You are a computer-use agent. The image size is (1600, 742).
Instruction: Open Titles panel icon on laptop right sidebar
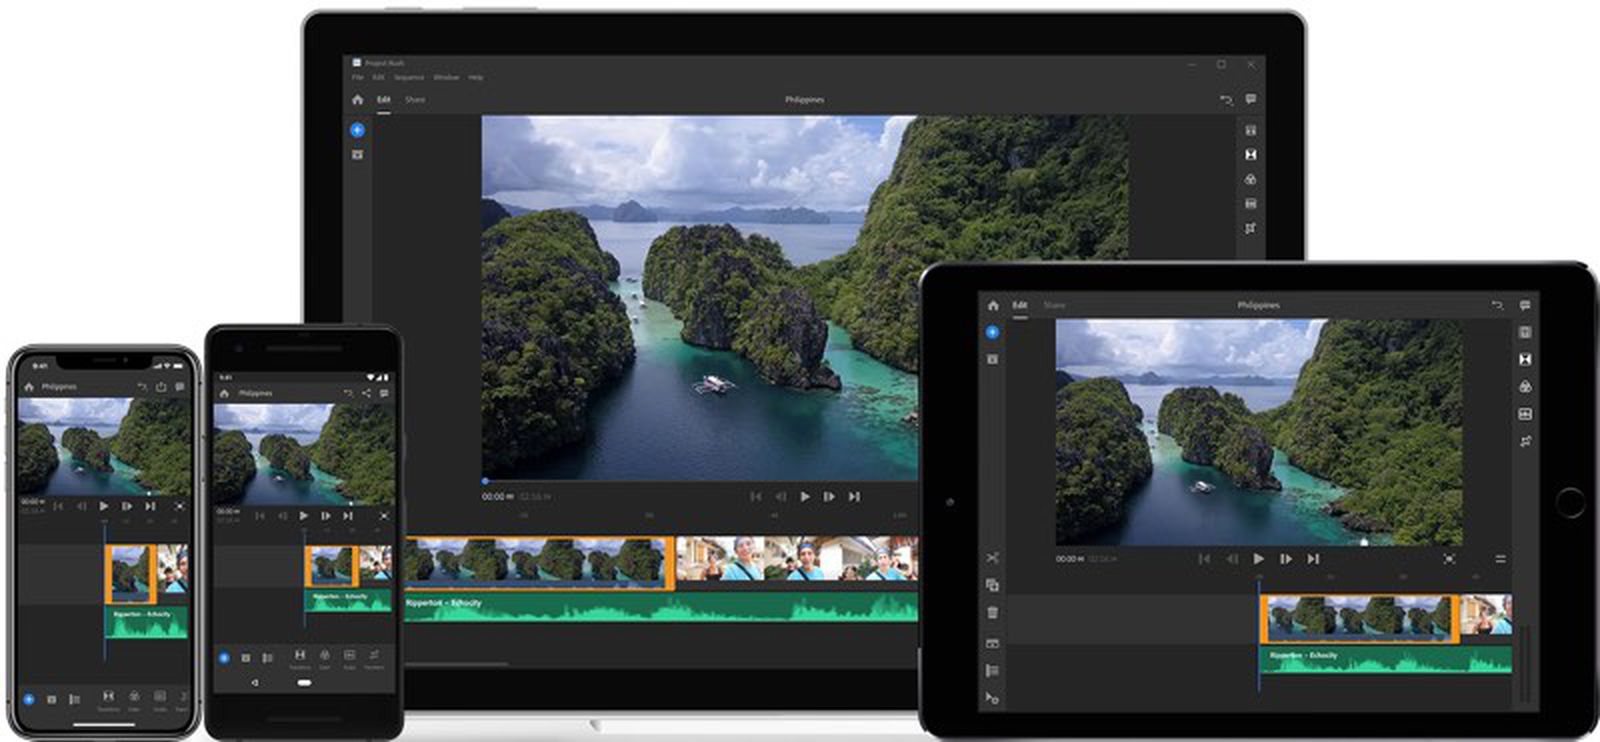(1250, 130)
